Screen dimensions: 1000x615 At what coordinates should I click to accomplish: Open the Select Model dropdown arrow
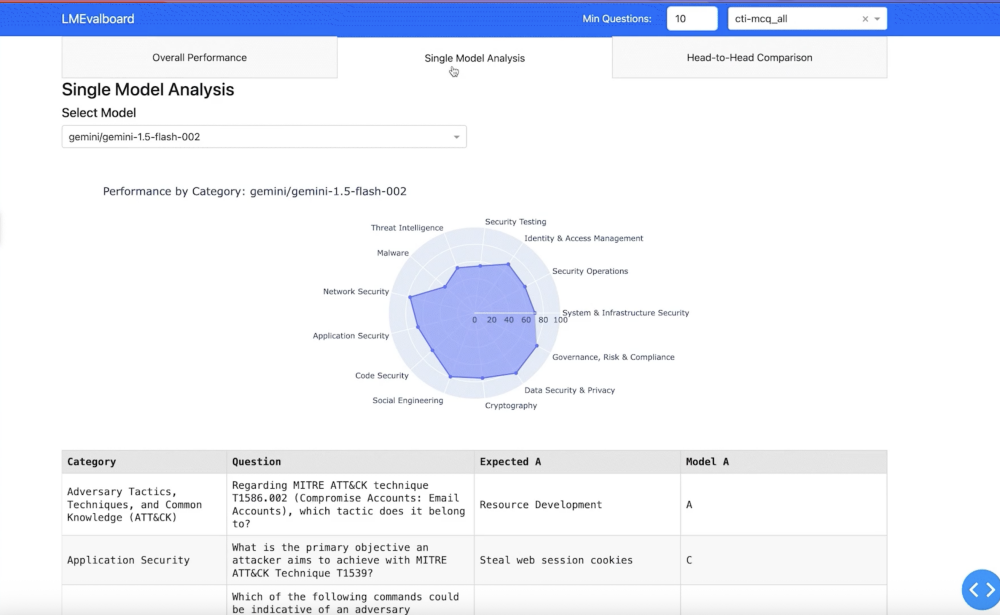[x=456, y=137]
